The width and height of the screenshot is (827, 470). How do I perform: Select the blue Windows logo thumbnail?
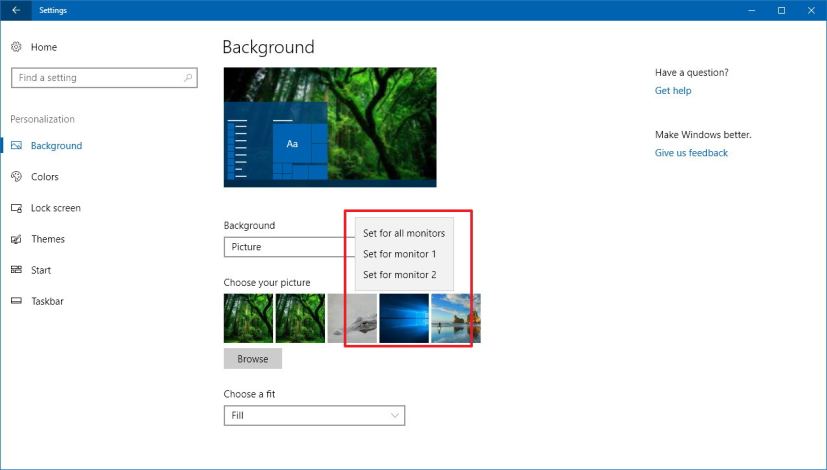(404, 318)
